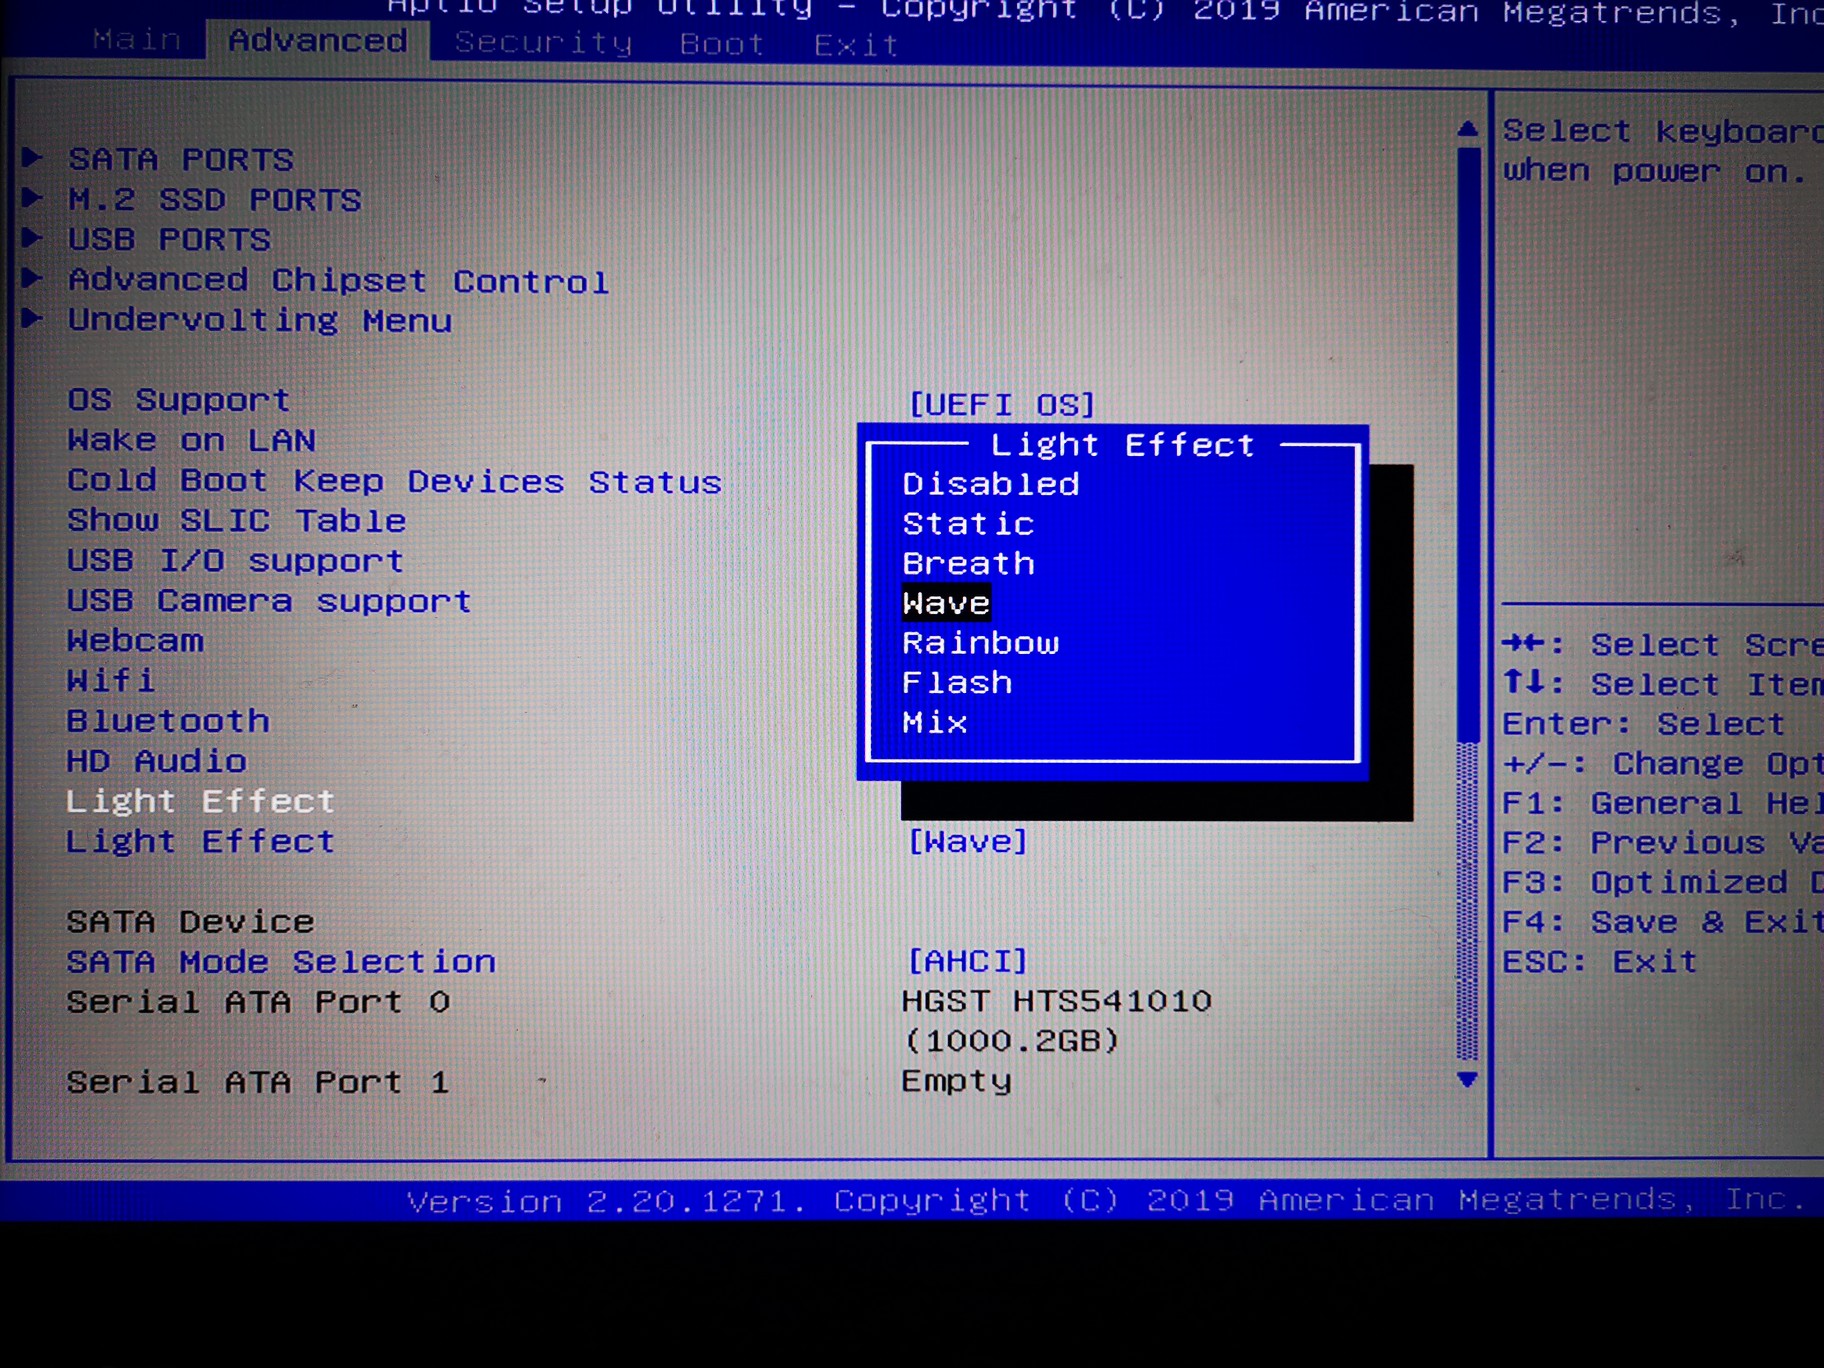Viewport: 1824px width, 1368px height.
Task: Choose Static light effect option
Action: pyautogui.click(x=968, y=524)
